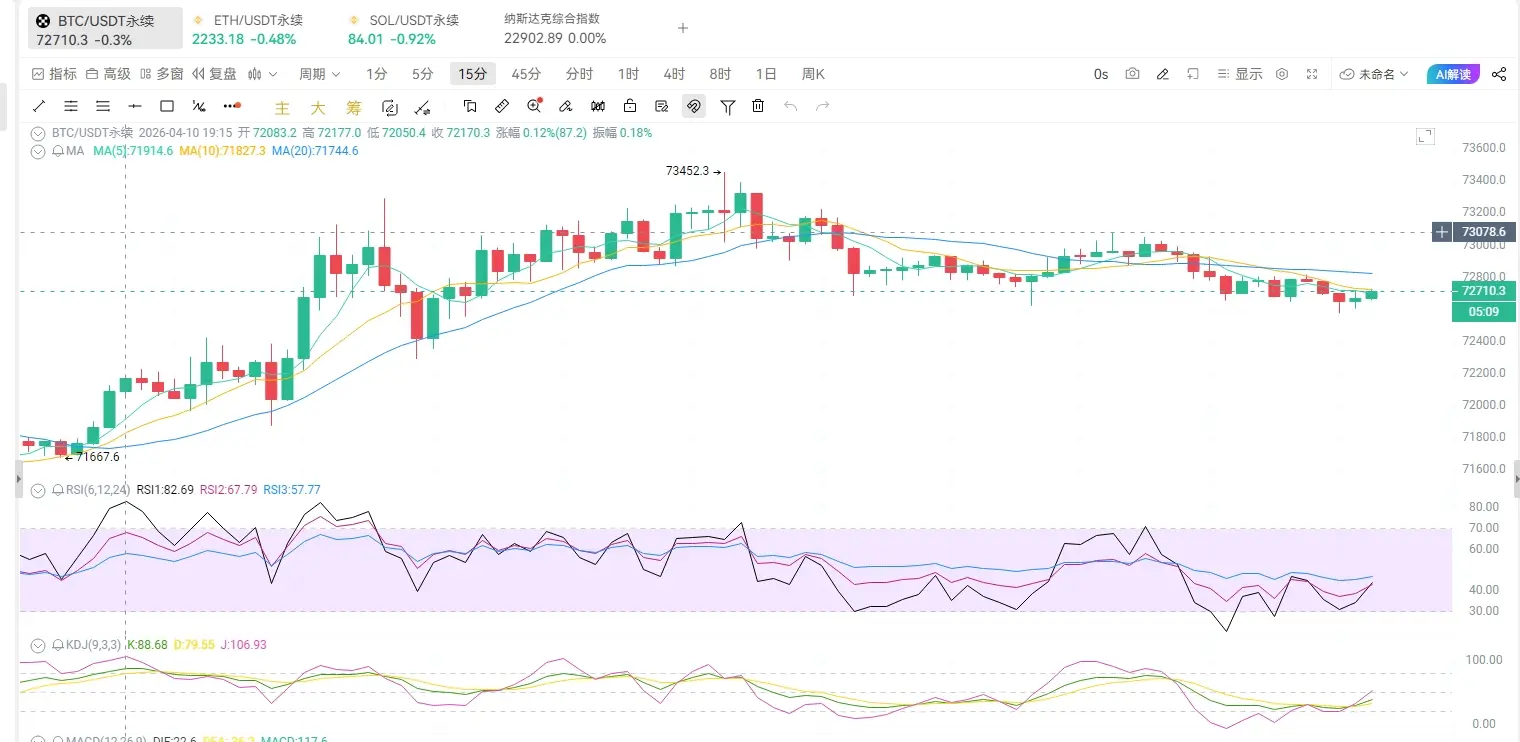Viewport: 1520px width, 742px height.
Task: Open chart settings hexagon icon
Action: 1282,74
